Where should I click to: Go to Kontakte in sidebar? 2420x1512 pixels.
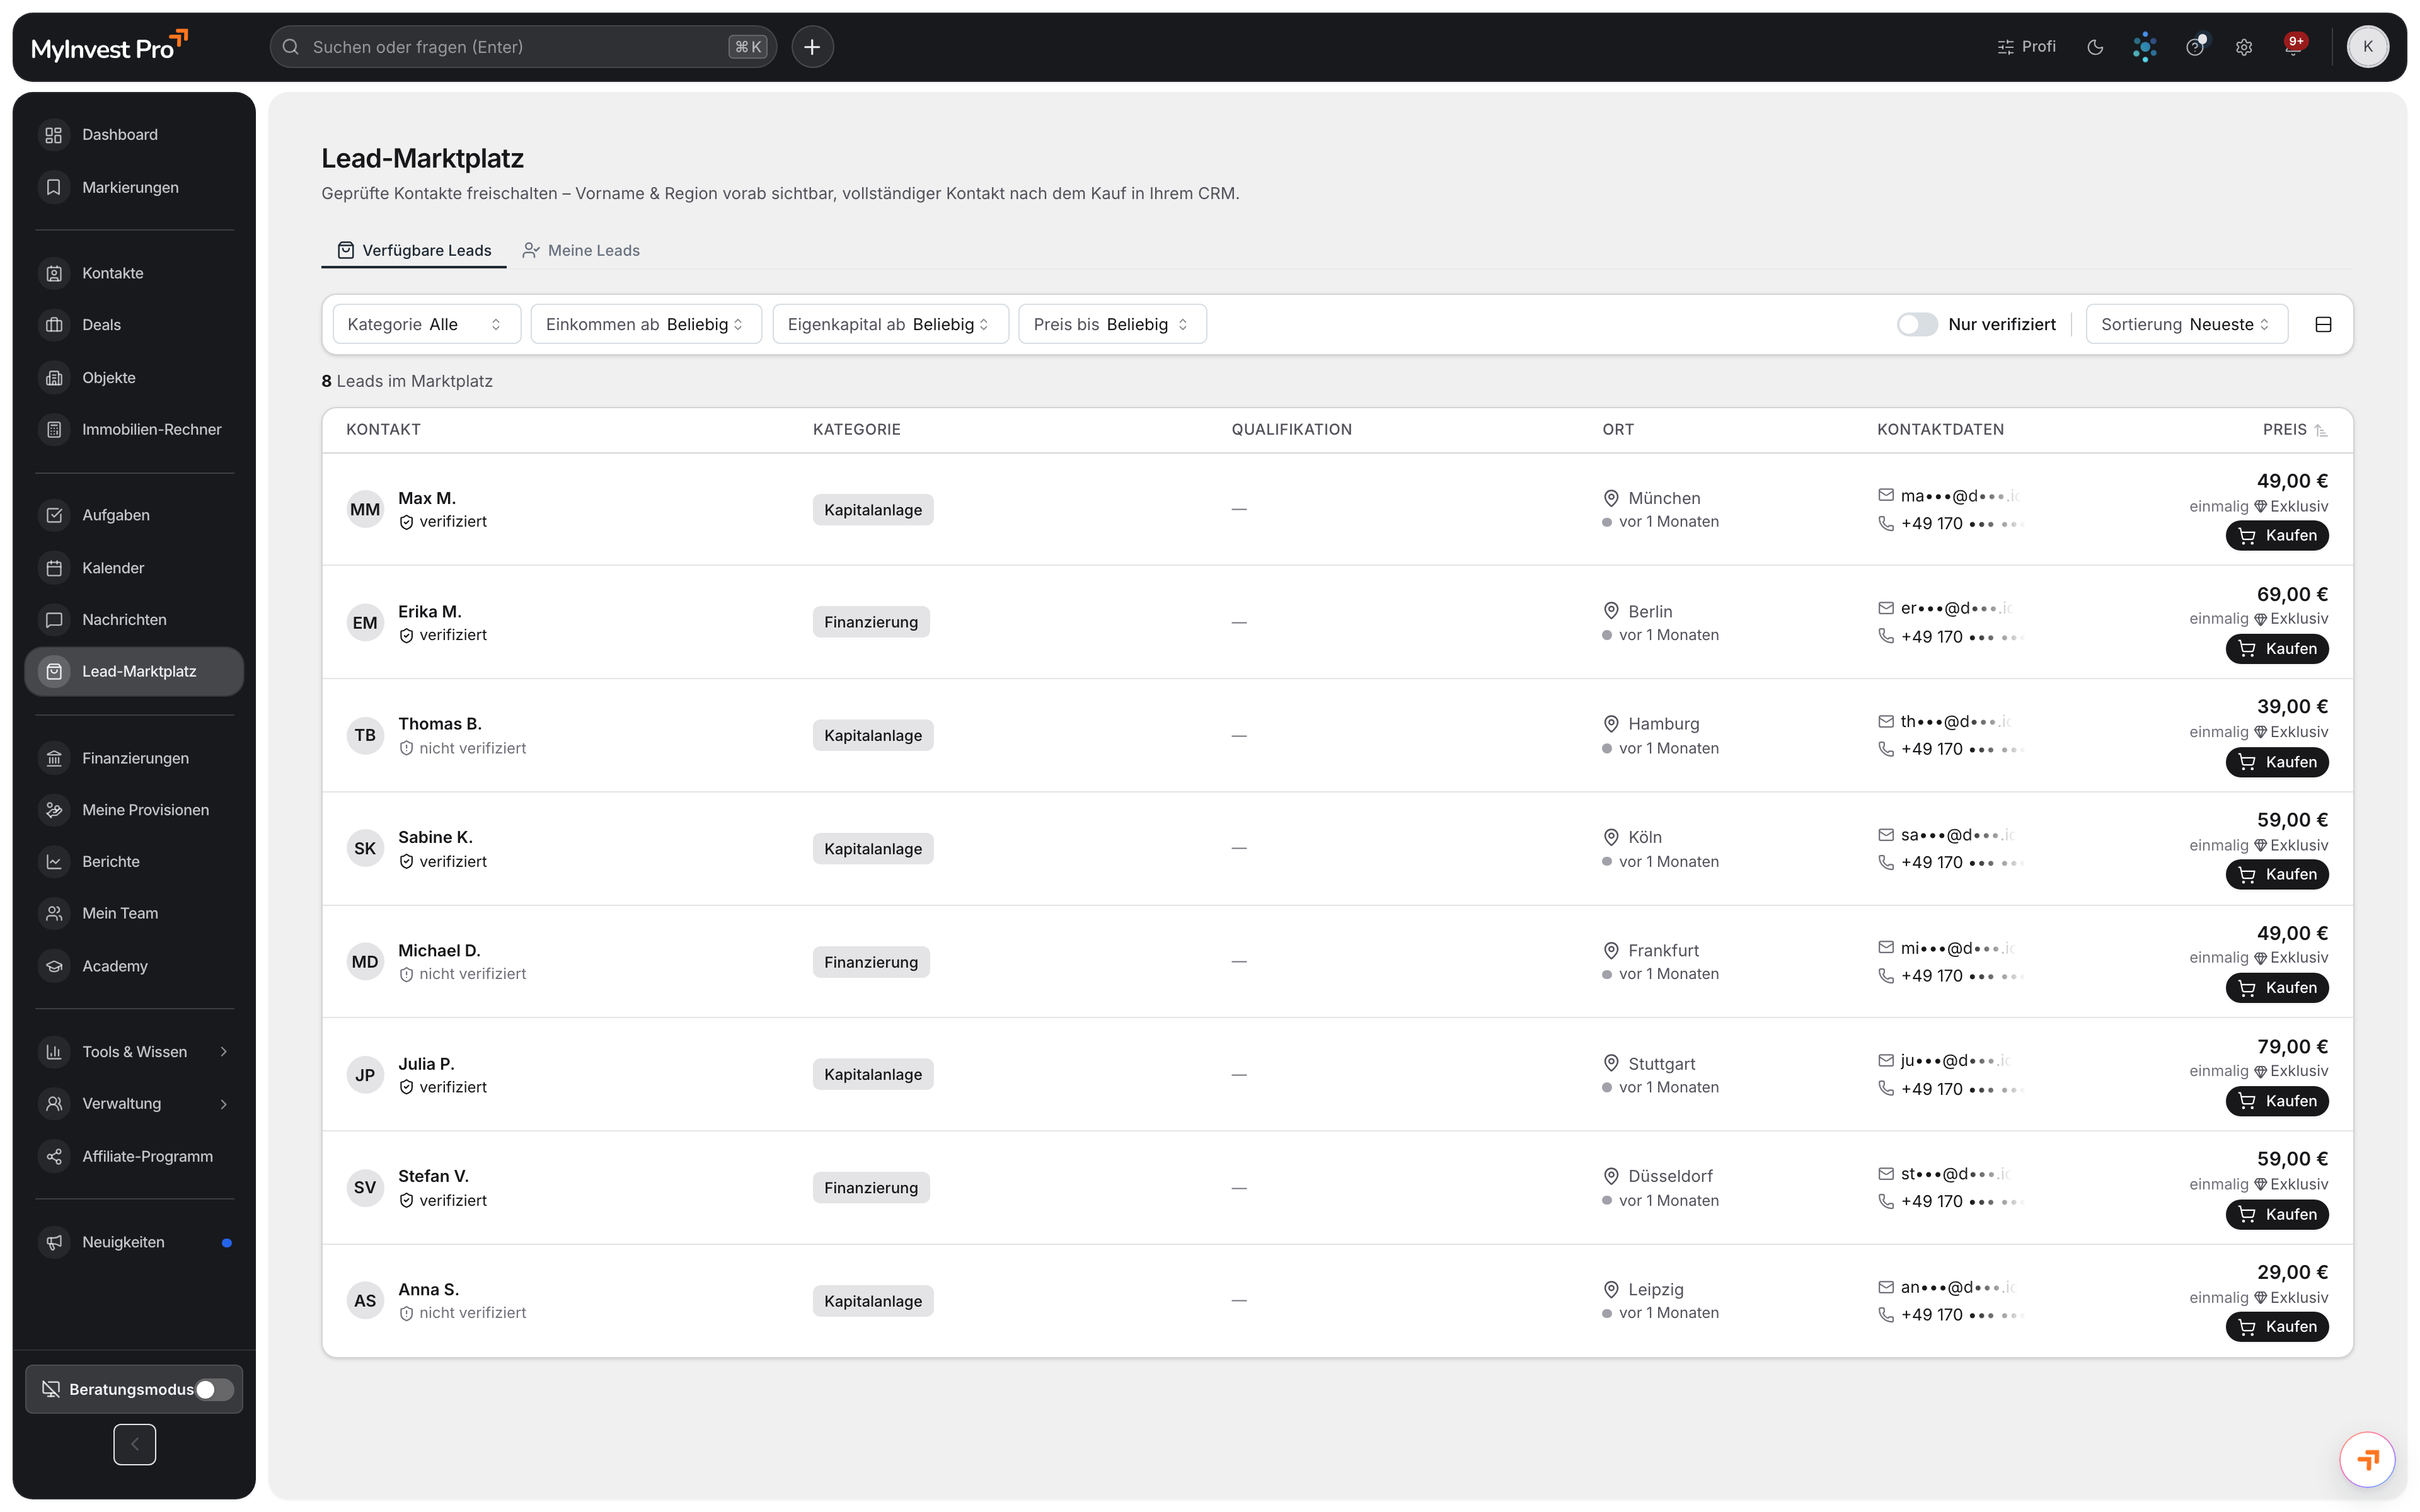click(x=134, y=273)
